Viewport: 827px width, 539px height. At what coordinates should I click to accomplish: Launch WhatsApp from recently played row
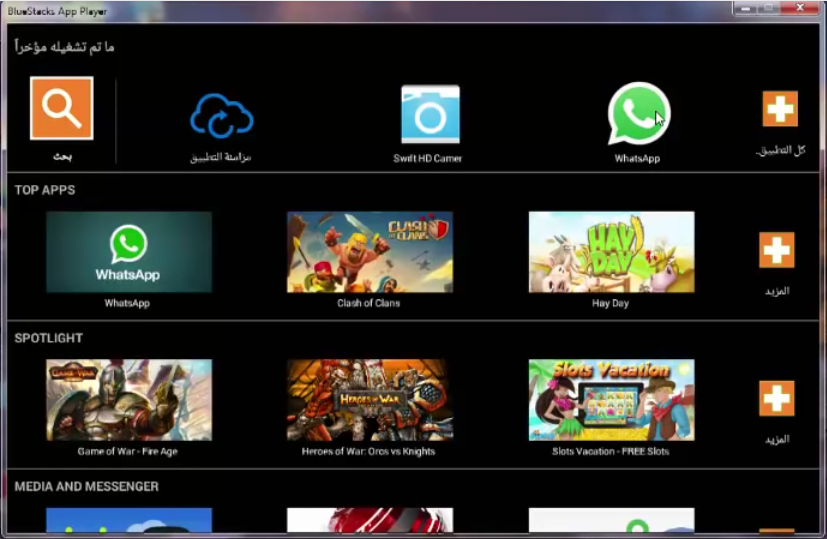click(639, 113)
